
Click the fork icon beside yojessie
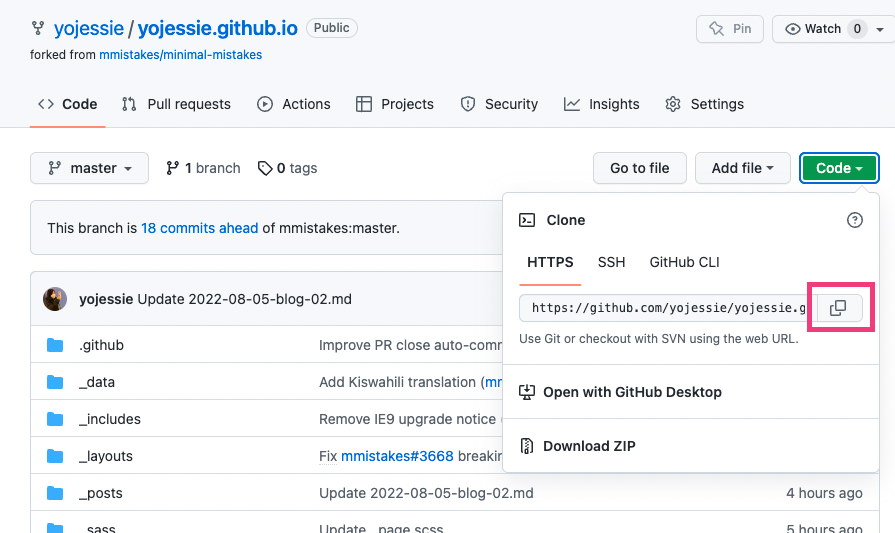pos(38,28)
